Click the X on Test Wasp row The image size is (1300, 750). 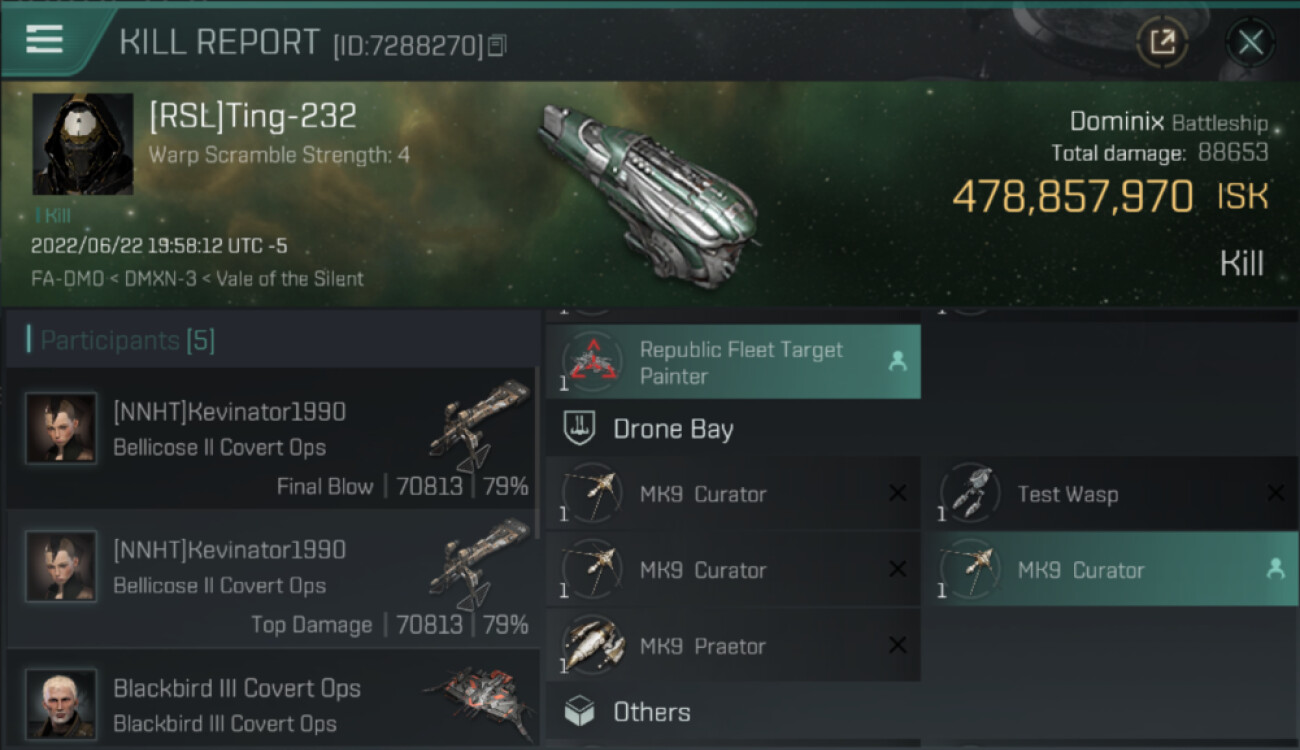click(1275, 493)
